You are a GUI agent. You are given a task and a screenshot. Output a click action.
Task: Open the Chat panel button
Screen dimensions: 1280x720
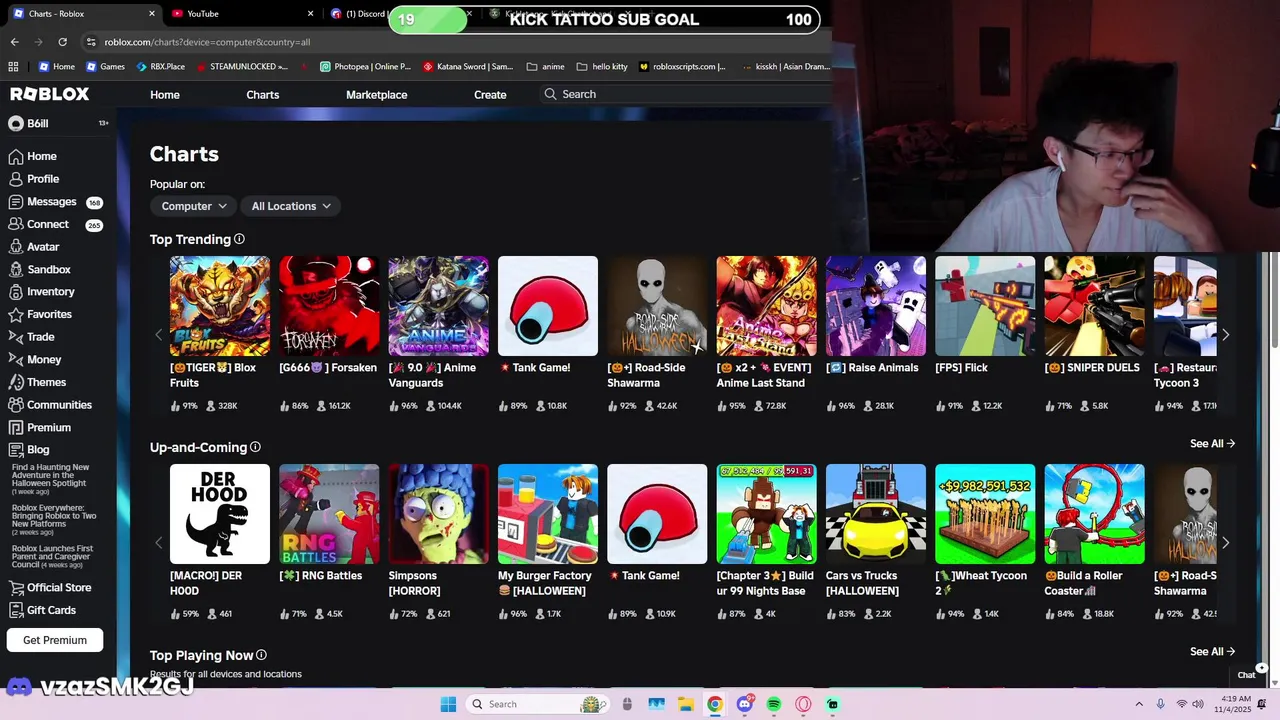(x=1247, y=675)
